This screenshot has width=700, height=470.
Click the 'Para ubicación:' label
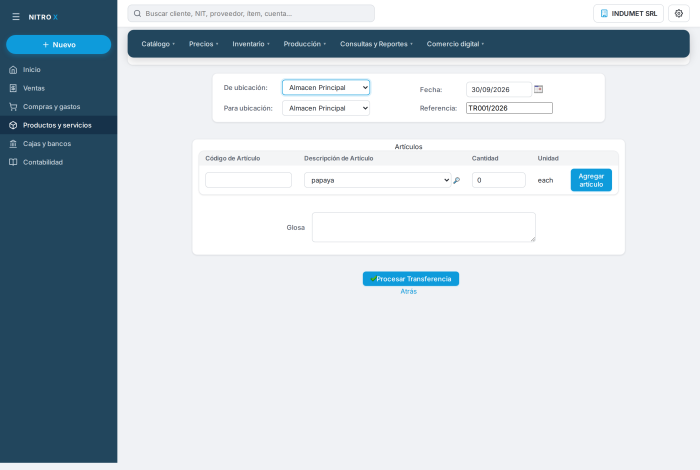click(248, 108)
